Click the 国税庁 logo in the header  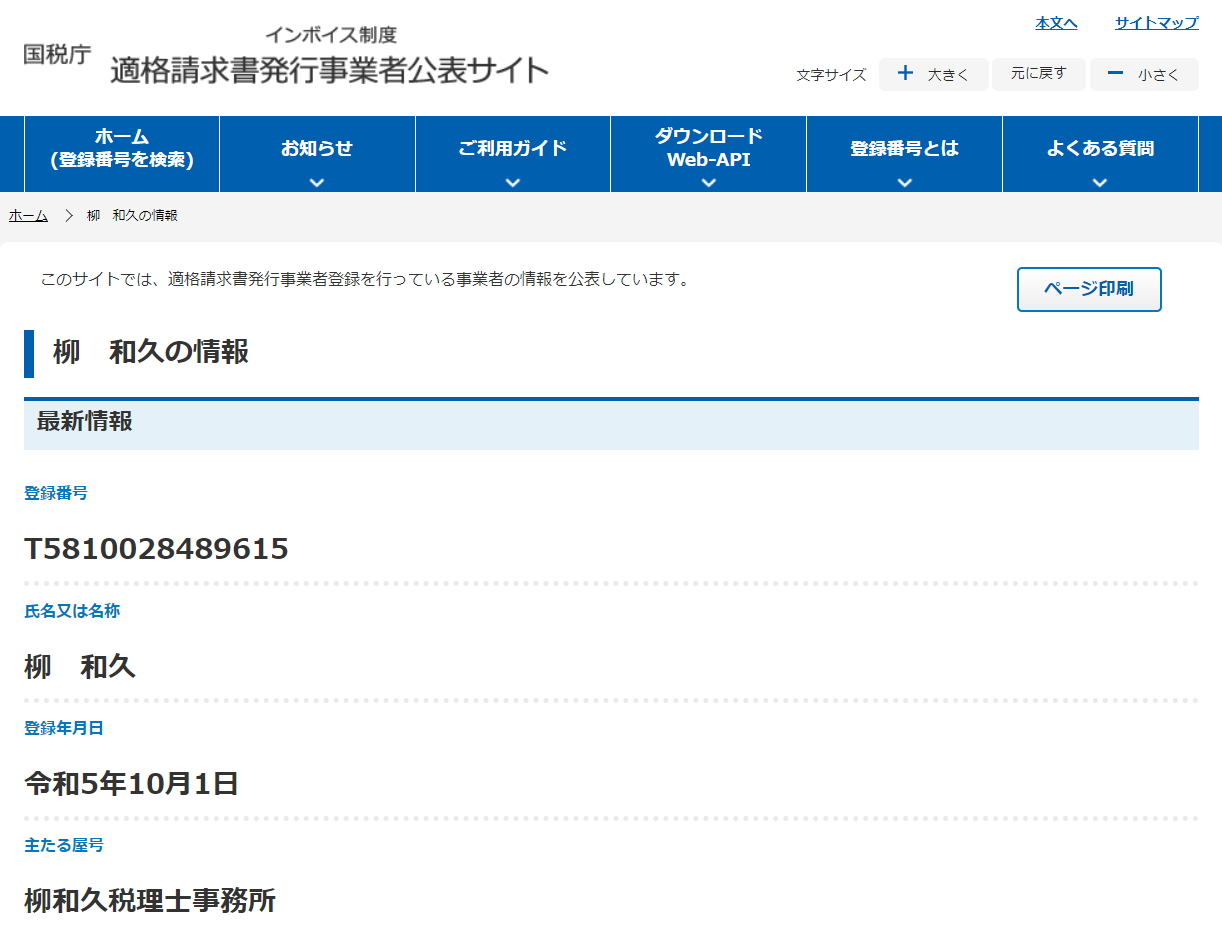click(x=57, y=55)
